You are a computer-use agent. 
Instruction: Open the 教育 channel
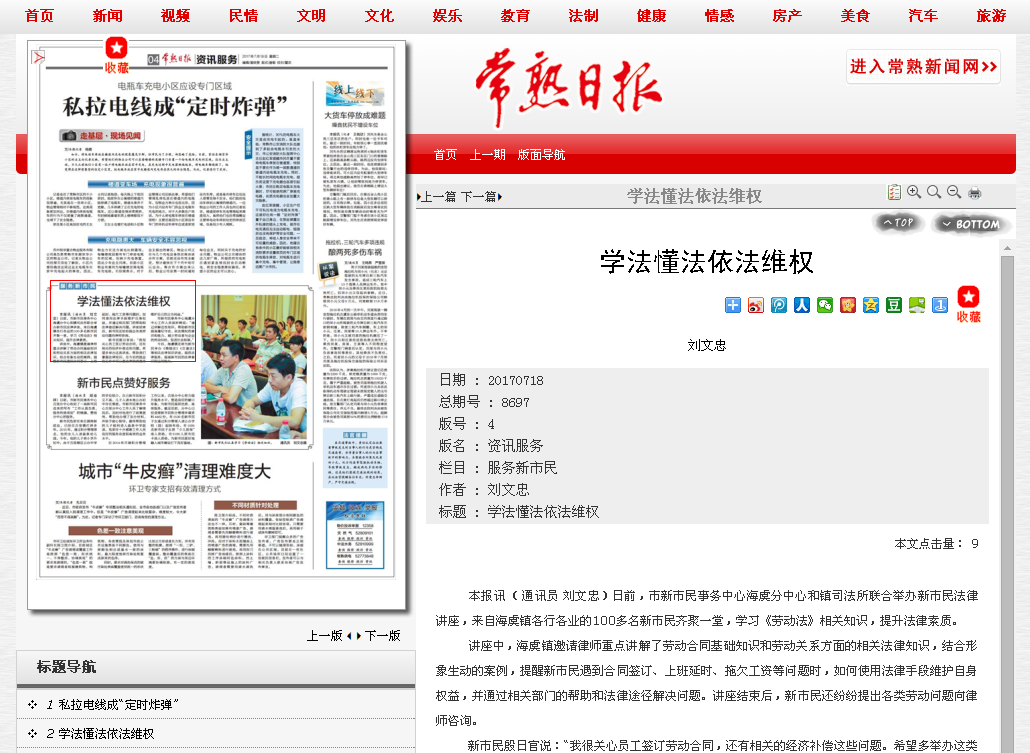pos(516,16)
